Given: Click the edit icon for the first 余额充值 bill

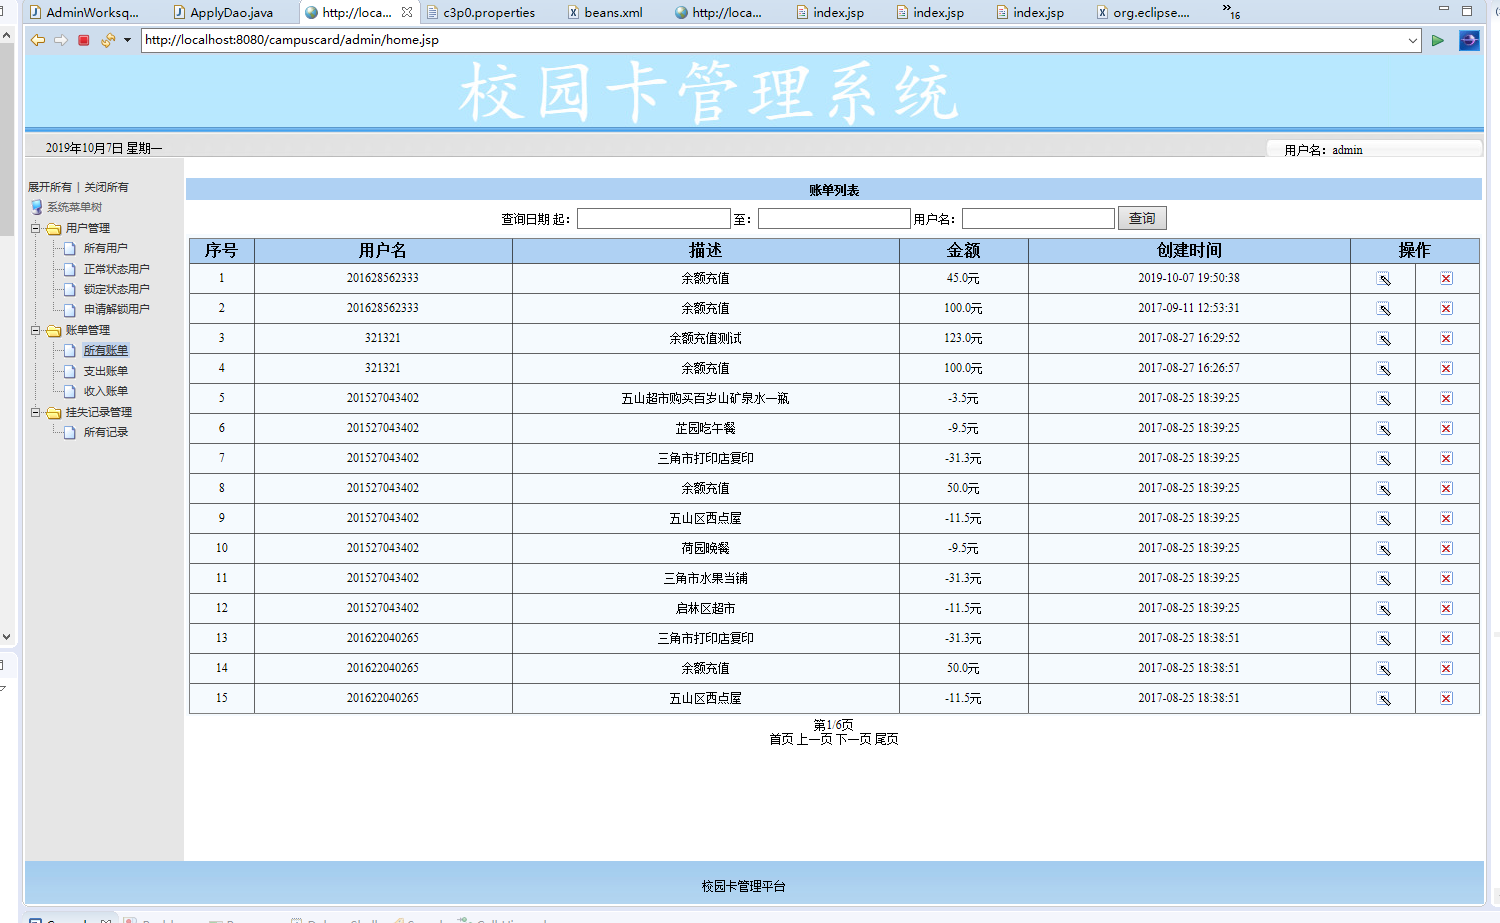Looking at the screenshot, I should (x=1383, y=278).
